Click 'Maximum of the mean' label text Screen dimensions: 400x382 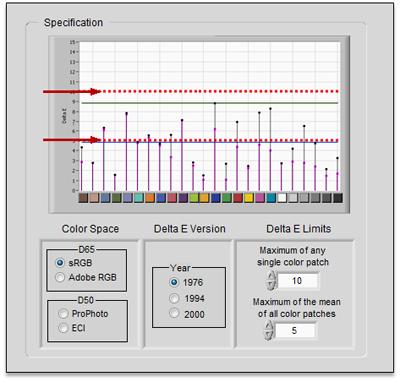[x=297, y=302]
